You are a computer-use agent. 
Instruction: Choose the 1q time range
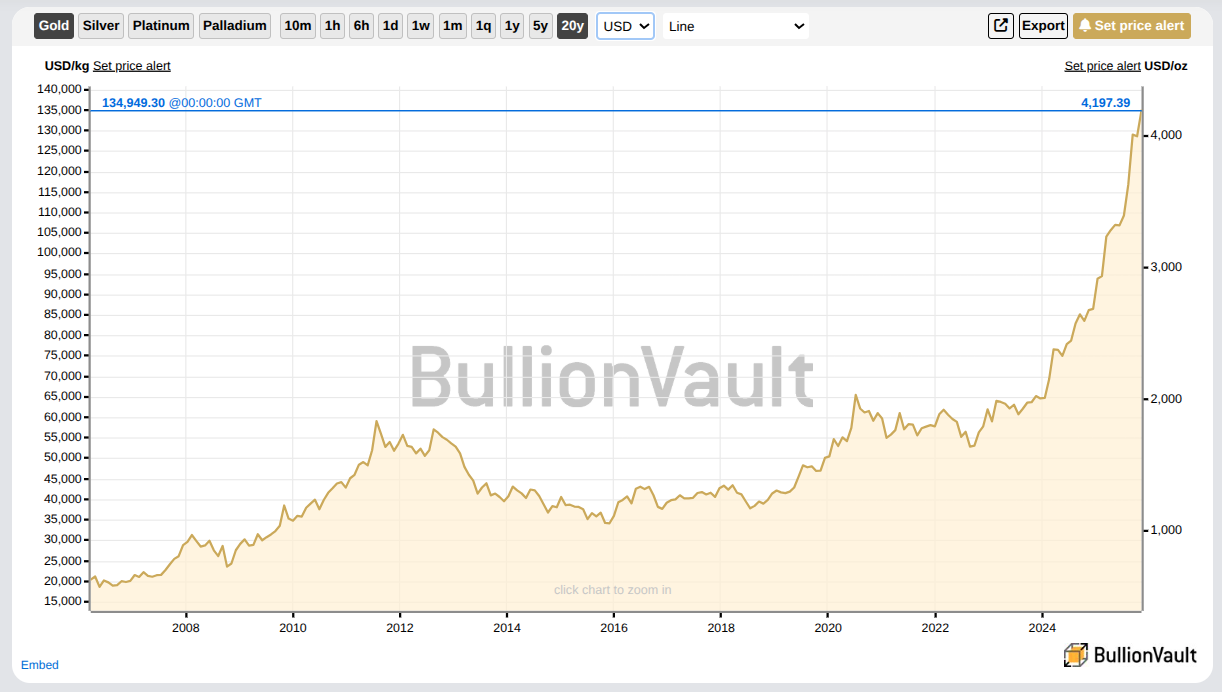(x=483, y=26)
